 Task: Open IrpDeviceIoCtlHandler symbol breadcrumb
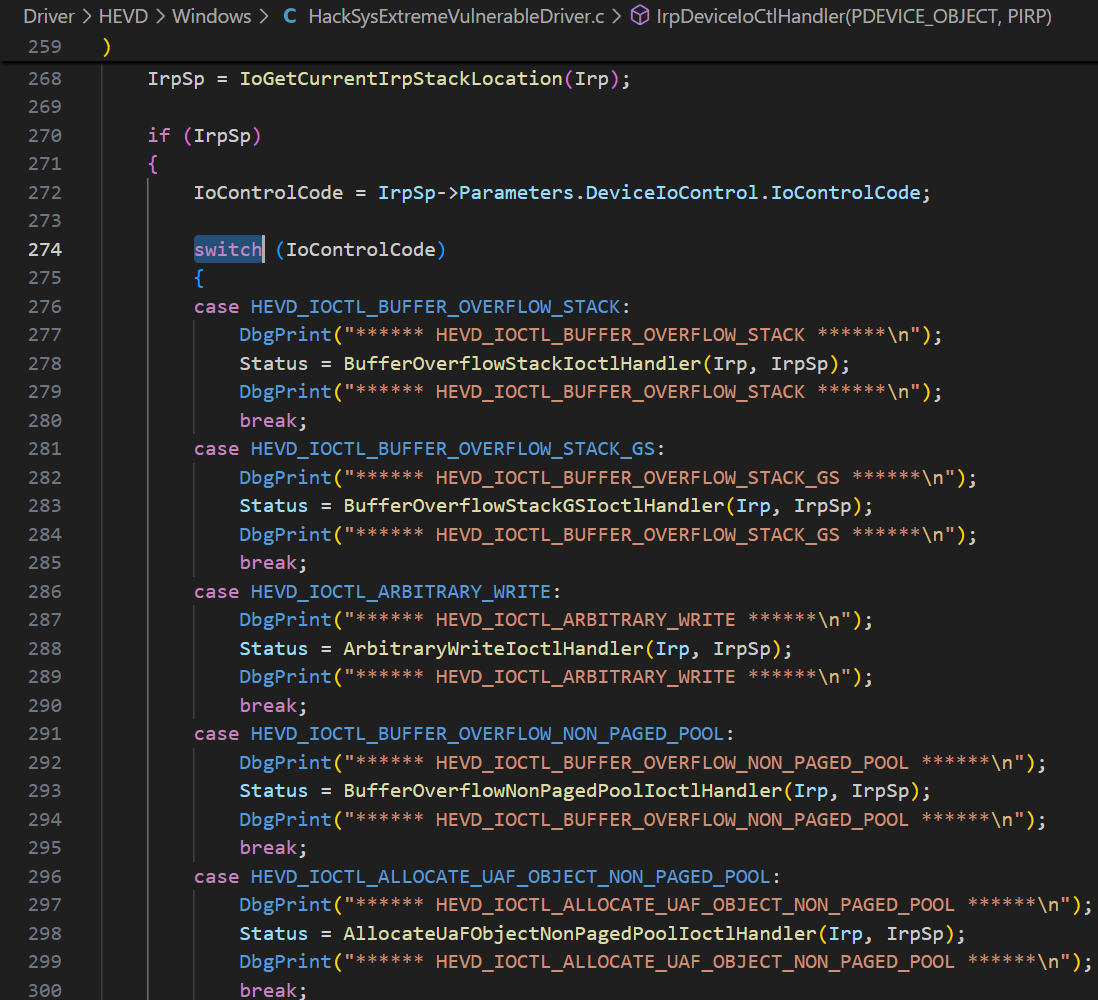[854, 16]
